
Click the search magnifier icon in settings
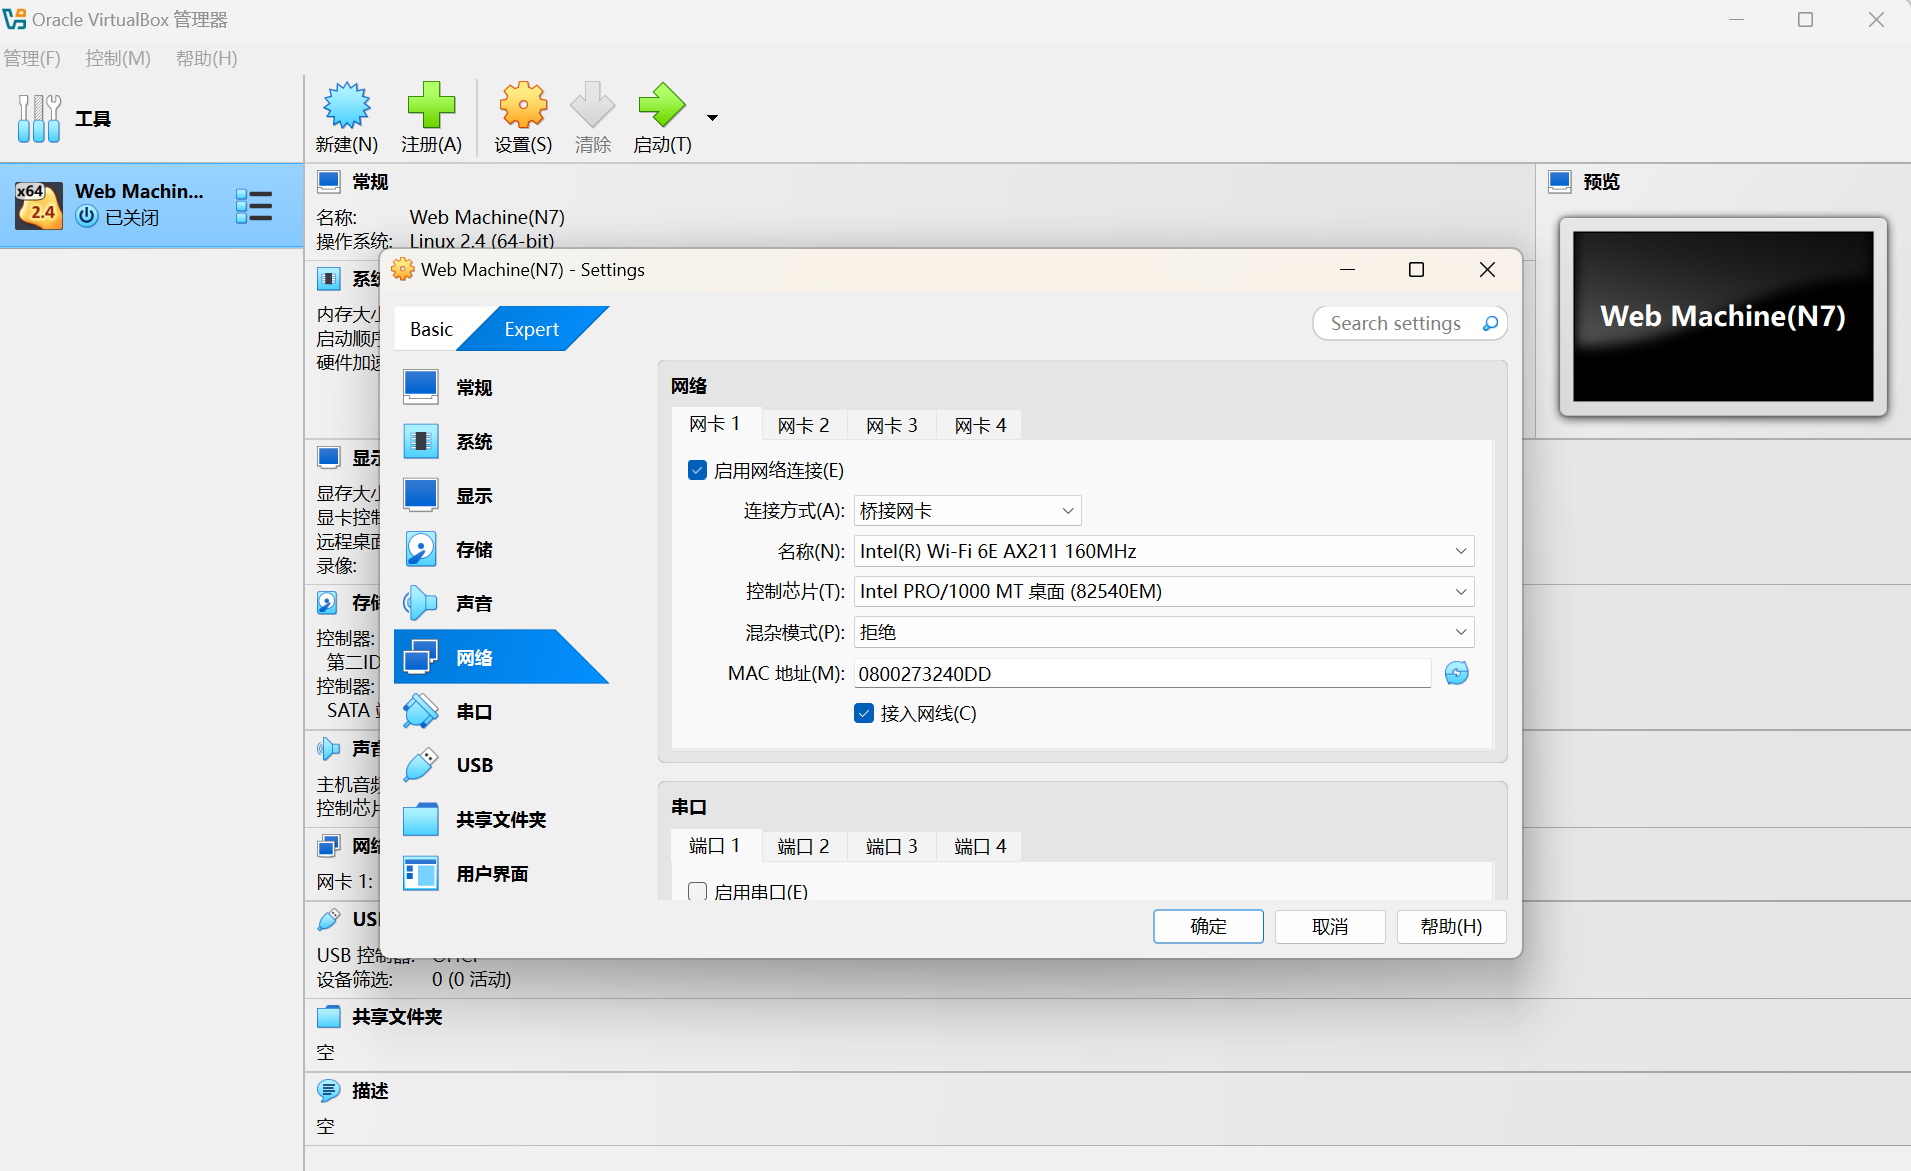click(1490, 323)
